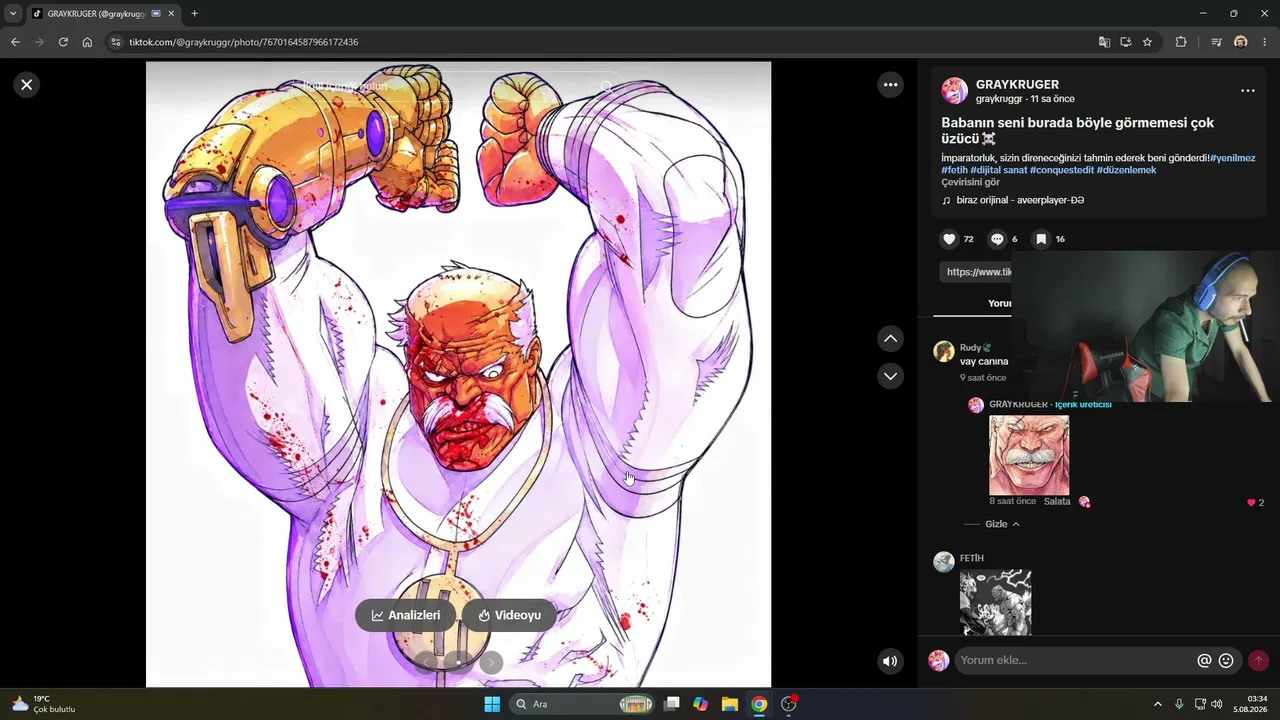Show hidden system tray icons
The image size is (1280, 720).
point(1158,704)
